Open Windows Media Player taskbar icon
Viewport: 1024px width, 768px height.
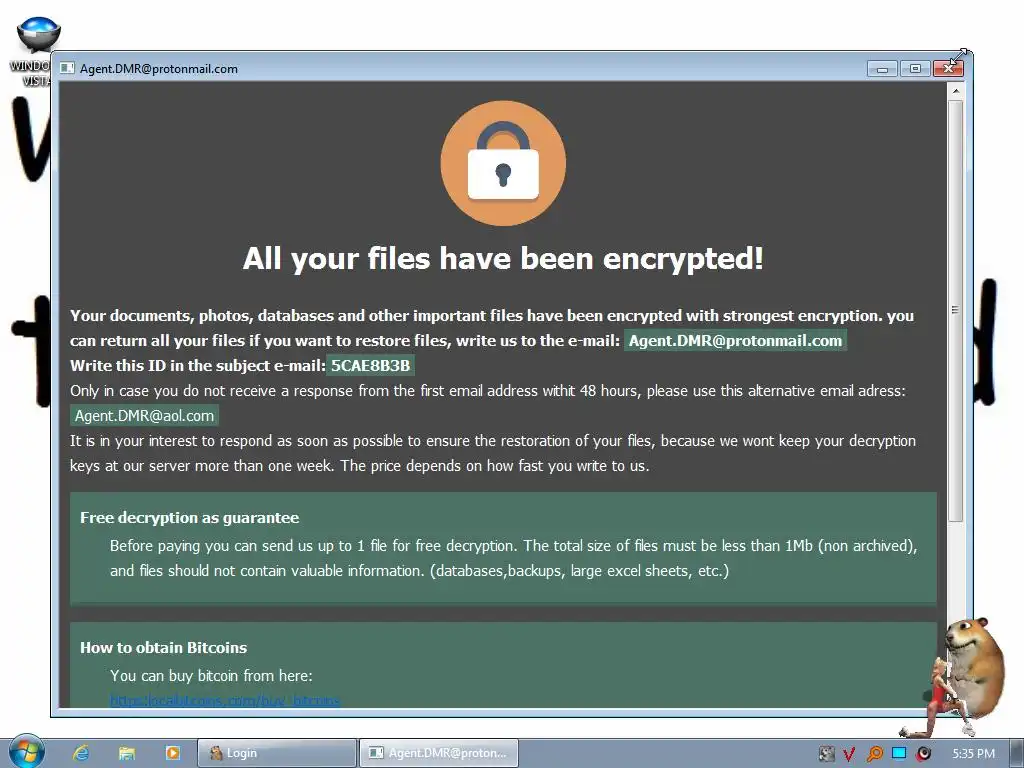(x=172, y=753)
